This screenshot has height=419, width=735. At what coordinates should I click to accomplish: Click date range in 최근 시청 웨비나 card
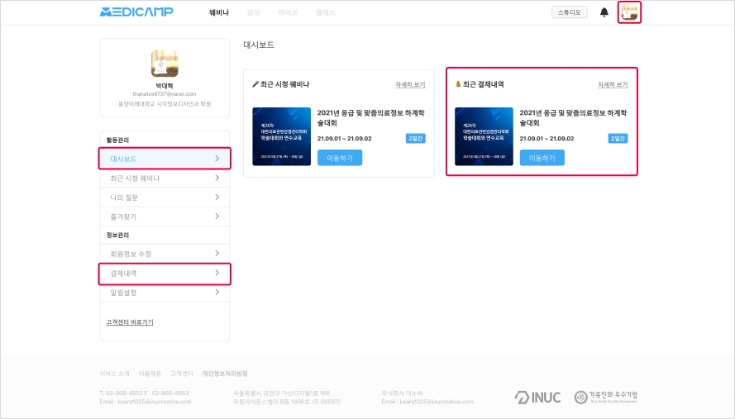(344, 139)
